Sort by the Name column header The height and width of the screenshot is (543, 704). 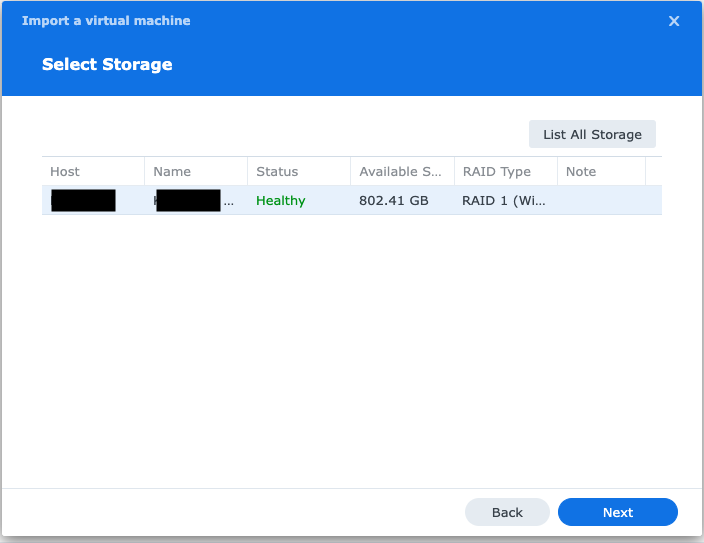[196, 171]
